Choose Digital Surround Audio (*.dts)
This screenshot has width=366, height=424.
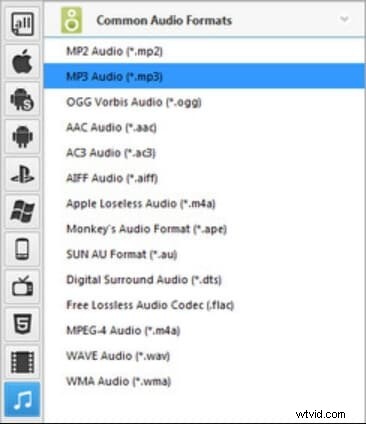pyautogui.click(x=204, y=280)
